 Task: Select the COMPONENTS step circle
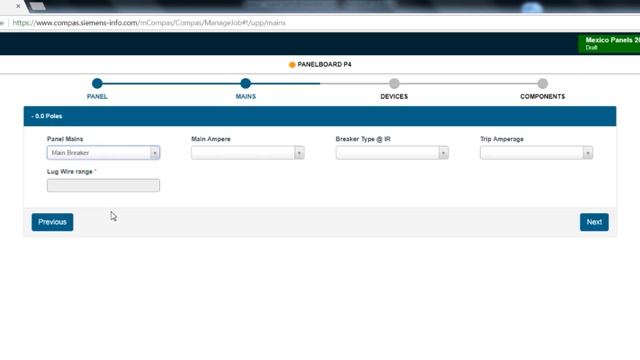542,84
